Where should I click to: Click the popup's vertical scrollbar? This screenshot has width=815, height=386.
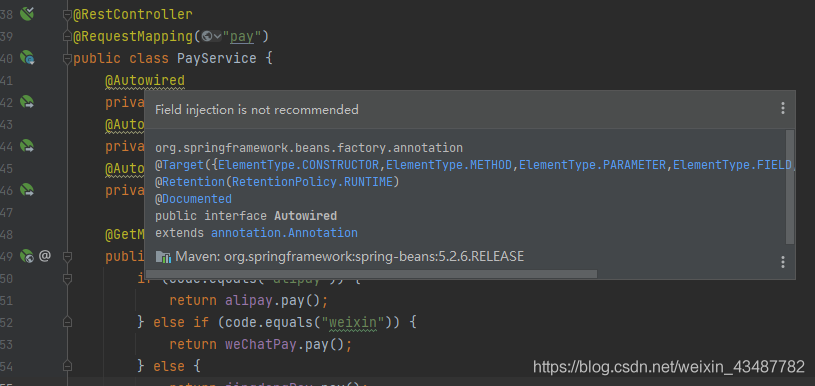coord(790,187)
